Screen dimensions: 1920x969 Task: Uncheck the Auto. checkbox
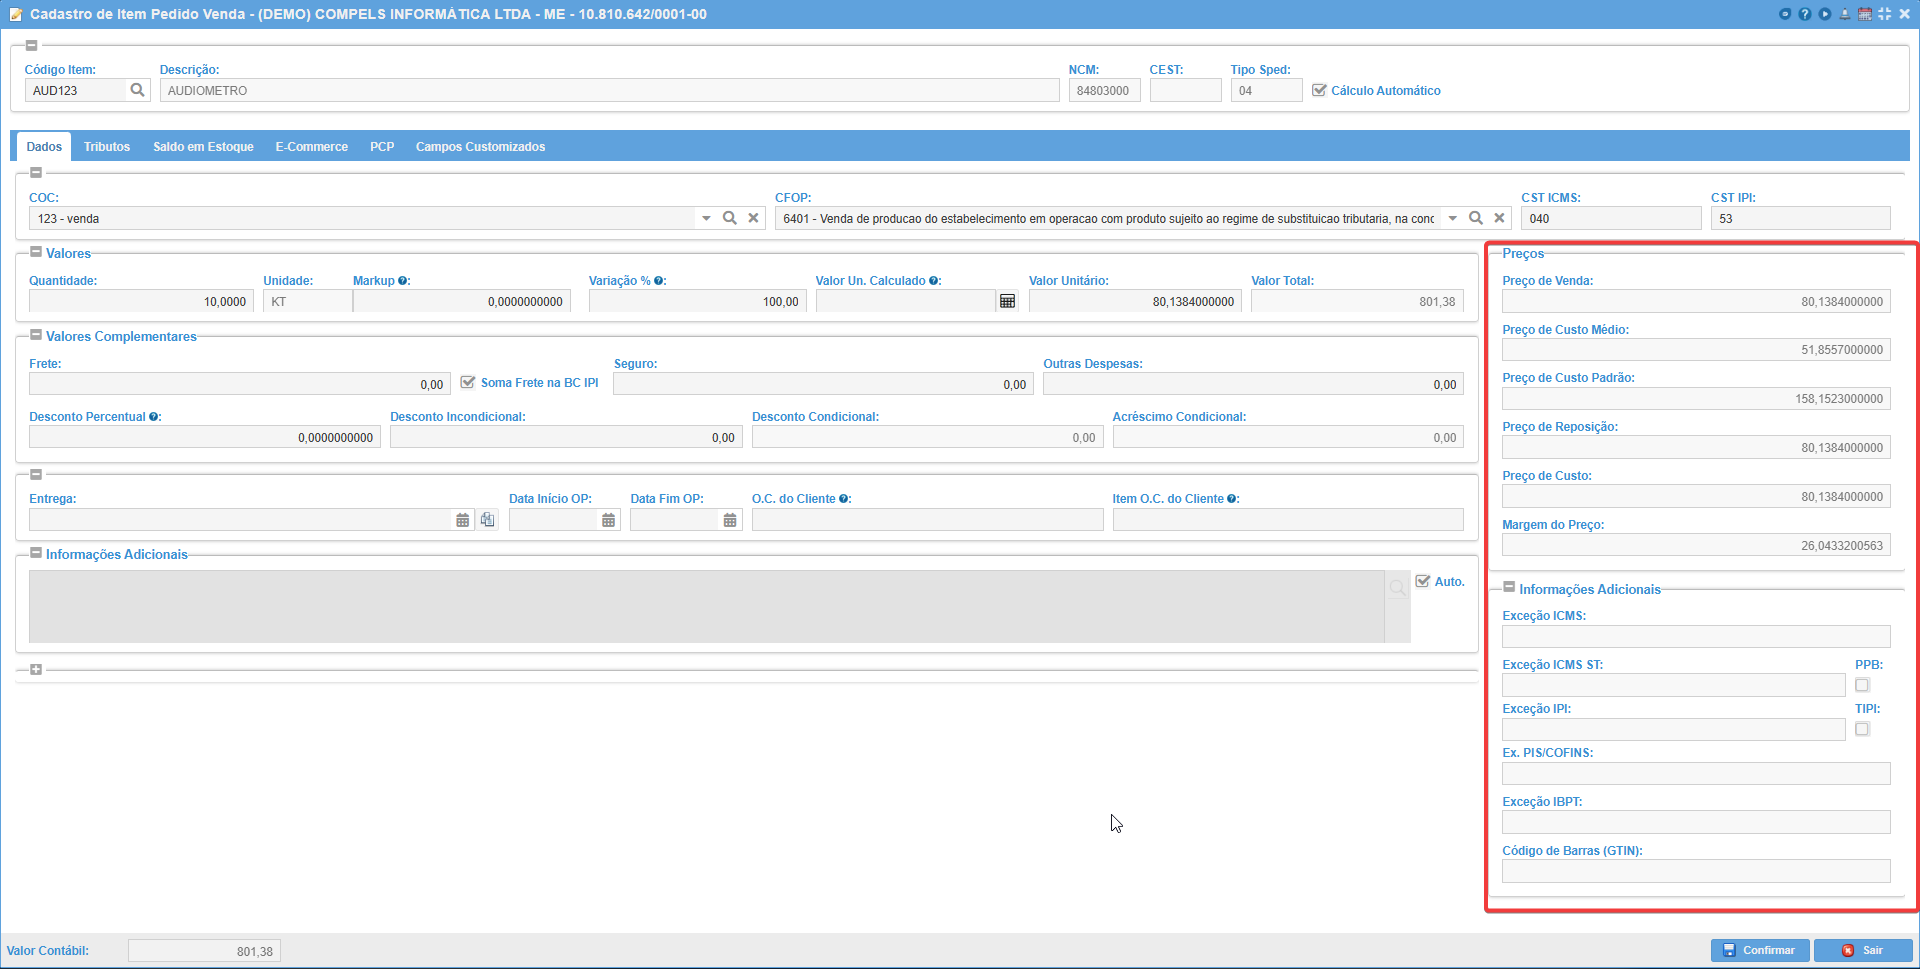coord(1423,581)
